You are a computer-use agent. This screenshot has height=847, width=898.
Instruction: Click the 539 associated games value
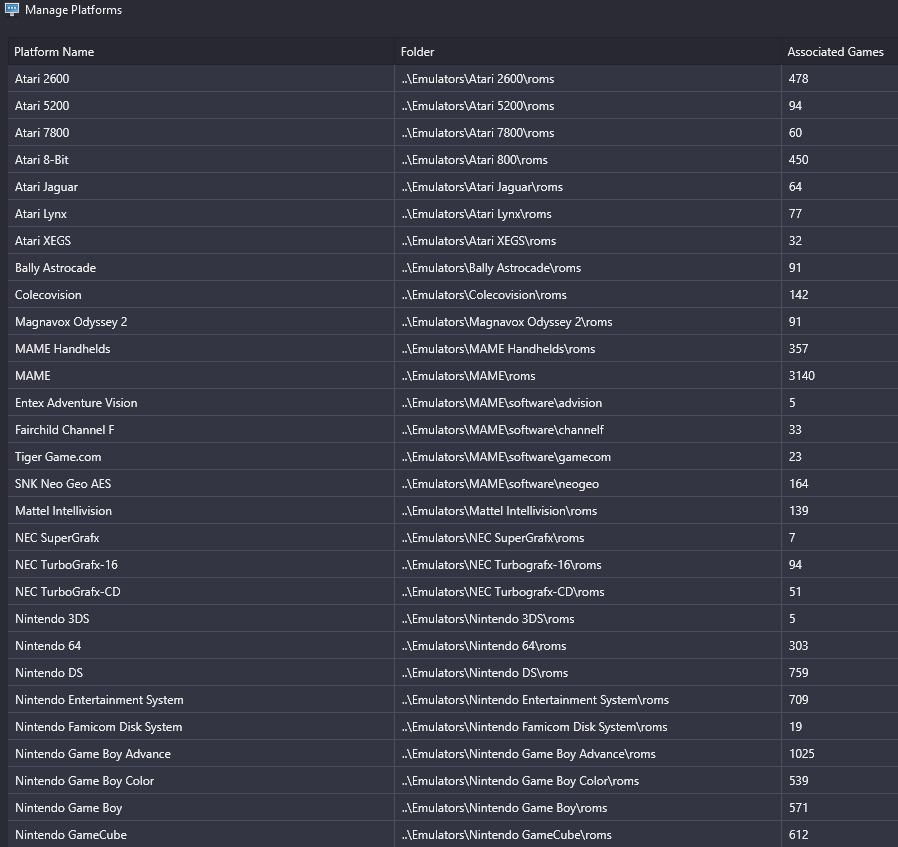798,781
